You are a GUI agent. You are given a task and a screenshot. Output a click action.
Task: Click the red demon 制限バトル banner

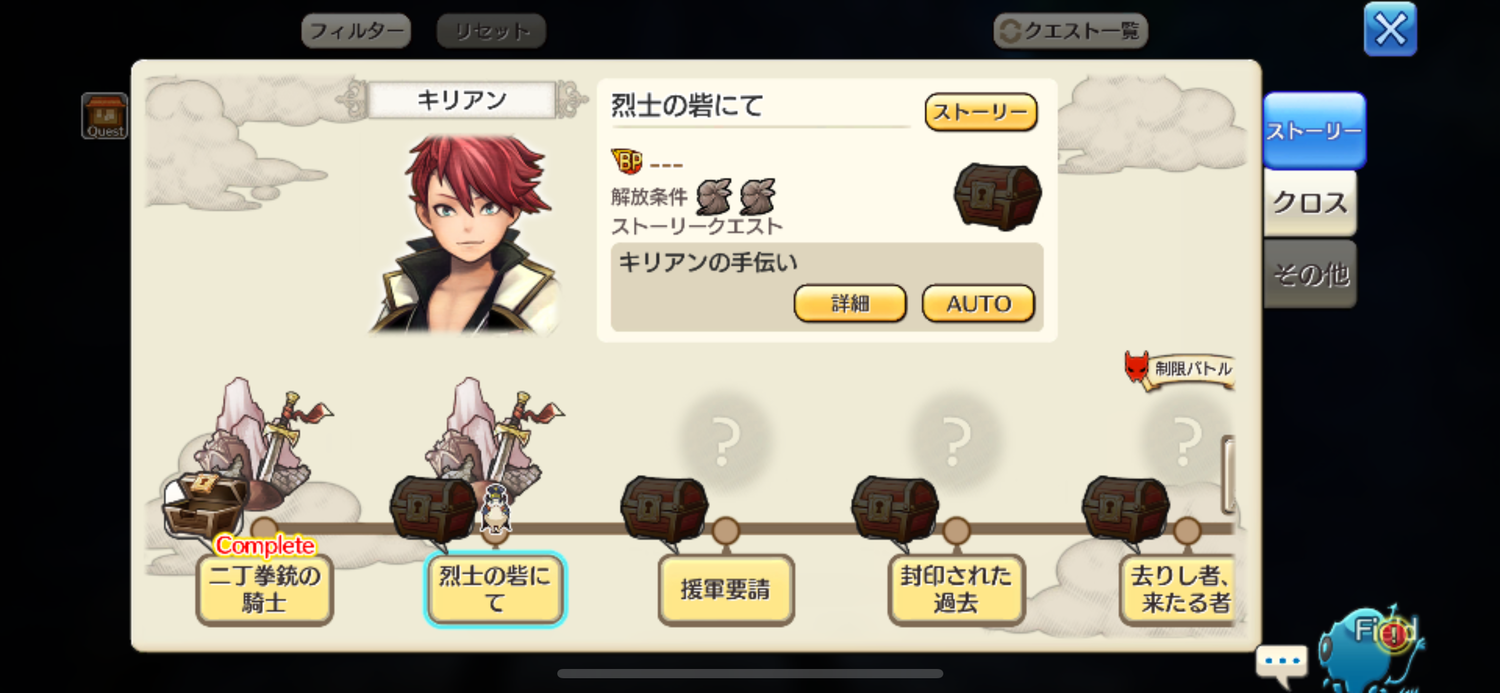pyautogui.click(x=1179, y=368)
